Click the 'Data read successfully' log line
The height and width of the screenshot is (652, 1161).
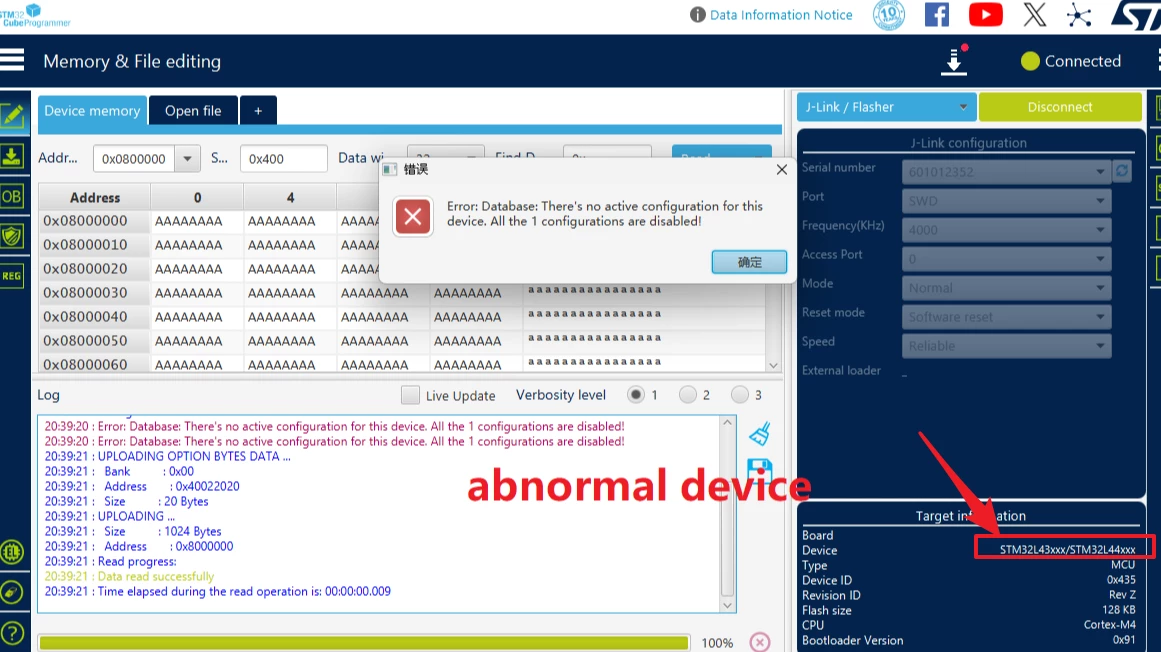tap(129, 576)
